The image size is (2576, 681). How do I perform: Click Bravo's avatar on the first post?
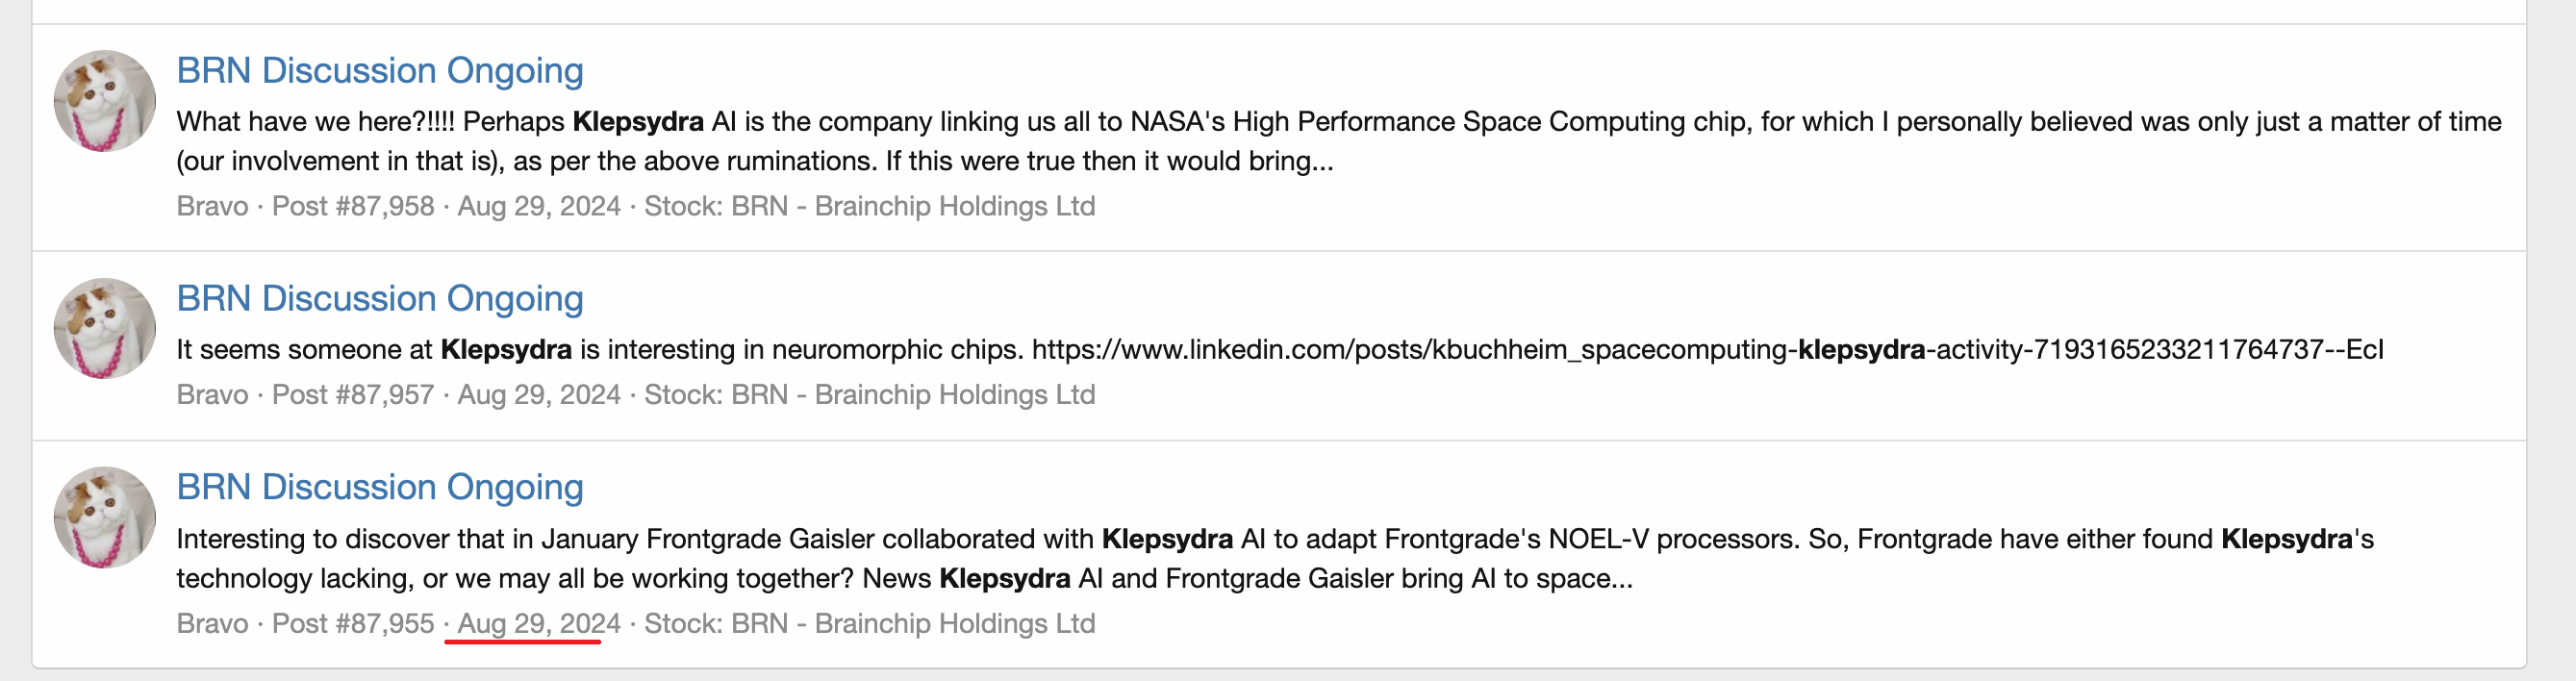pyautogui.click(x=103, y=100)
